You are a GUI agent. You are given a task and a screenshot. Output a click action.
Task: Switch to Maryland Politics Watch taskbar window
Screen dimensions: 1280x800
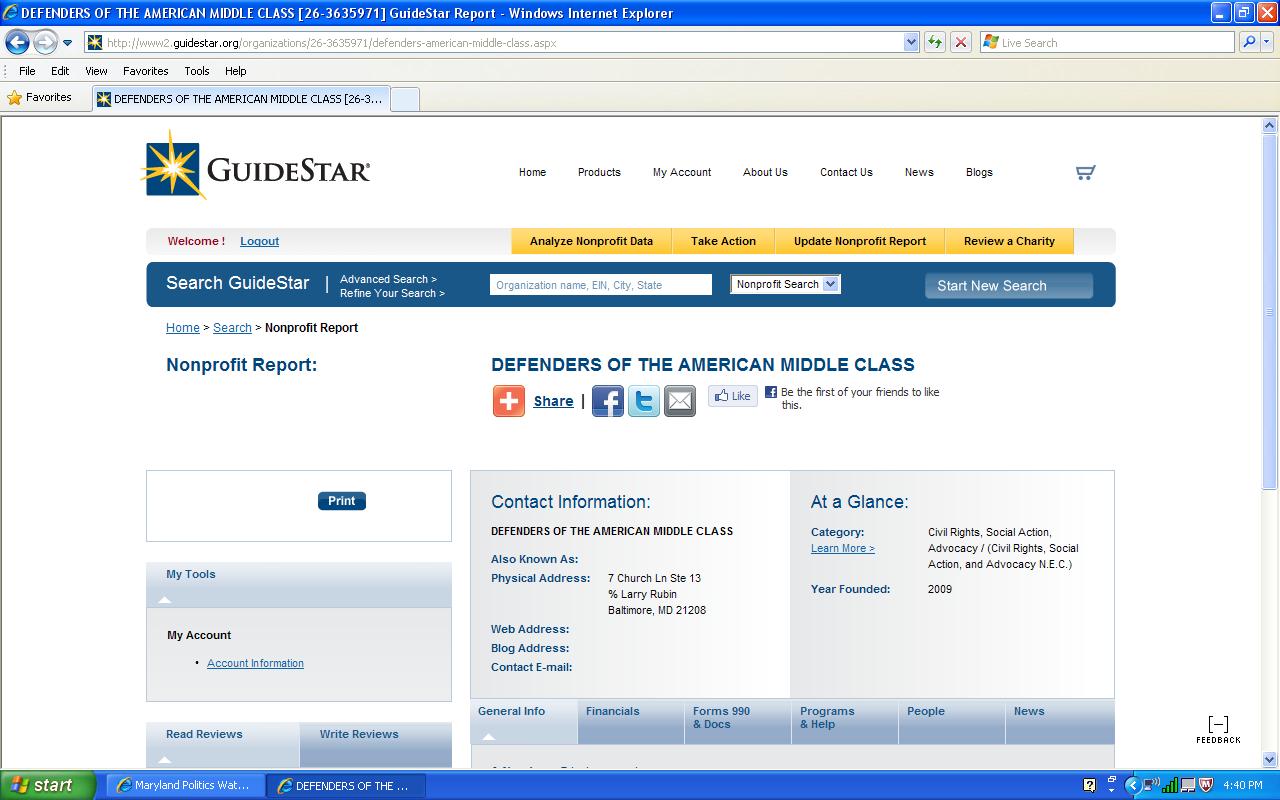pos(185,785)
